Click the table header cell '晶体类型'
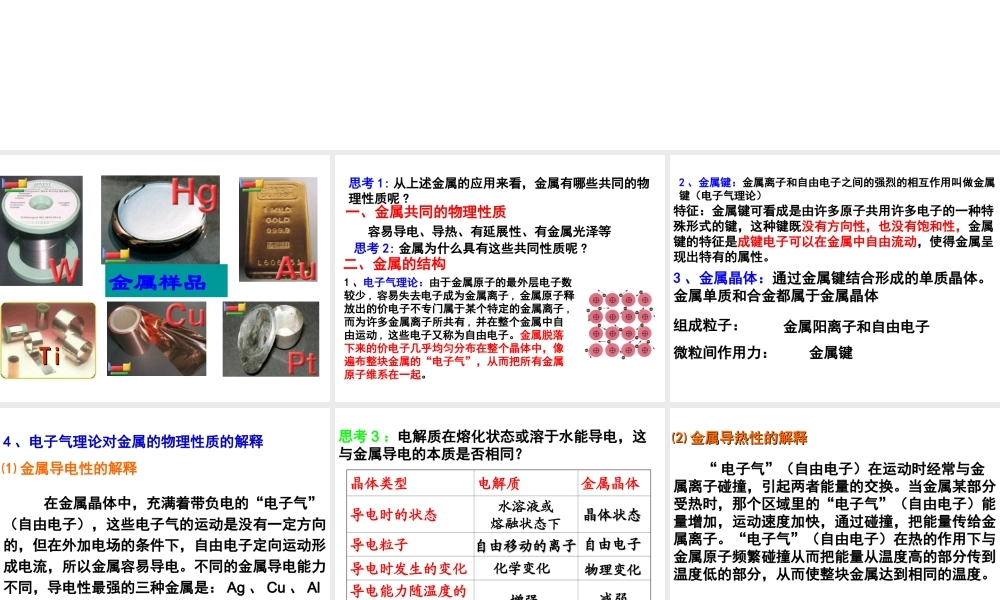 tap(379, 483)
